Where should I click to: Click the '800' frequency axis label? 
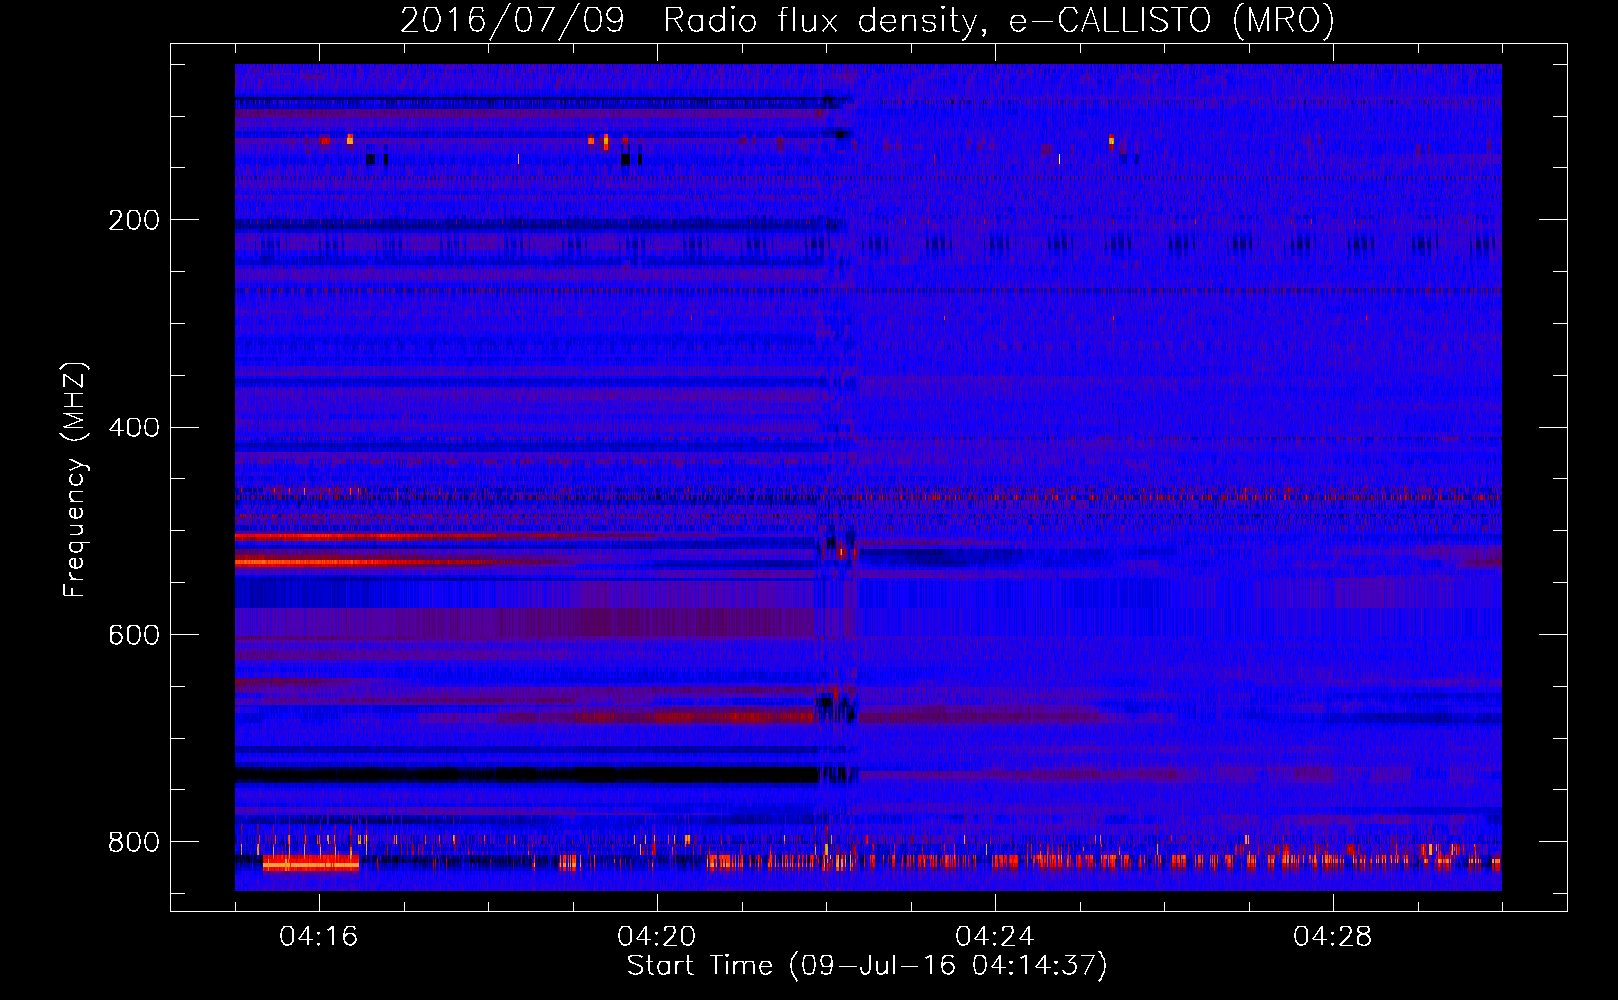134,842
